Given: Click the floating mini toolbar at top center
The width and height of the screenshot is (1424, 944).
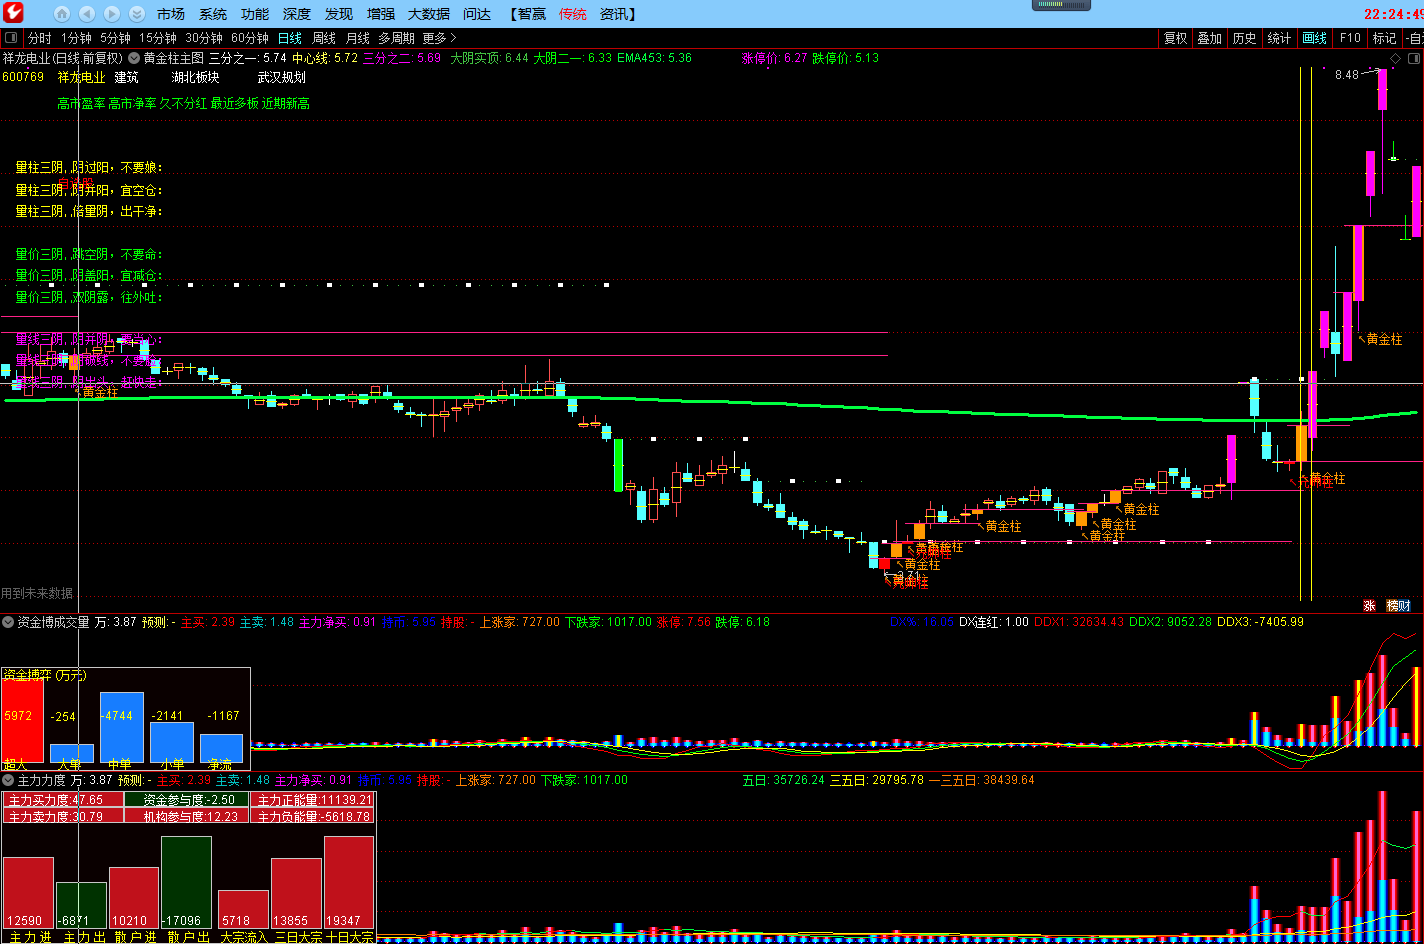Looking at the screenshot, I should click(x=1062, y=5).
